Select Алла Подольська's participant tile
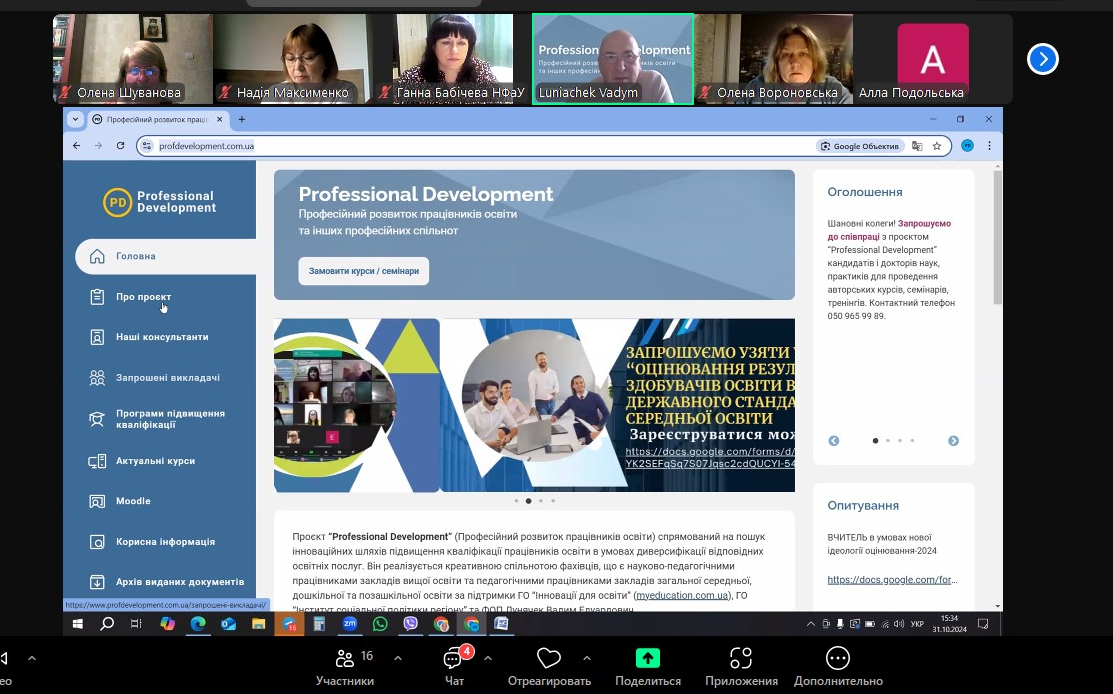1113x694 pixels. (x=933, y=59)
